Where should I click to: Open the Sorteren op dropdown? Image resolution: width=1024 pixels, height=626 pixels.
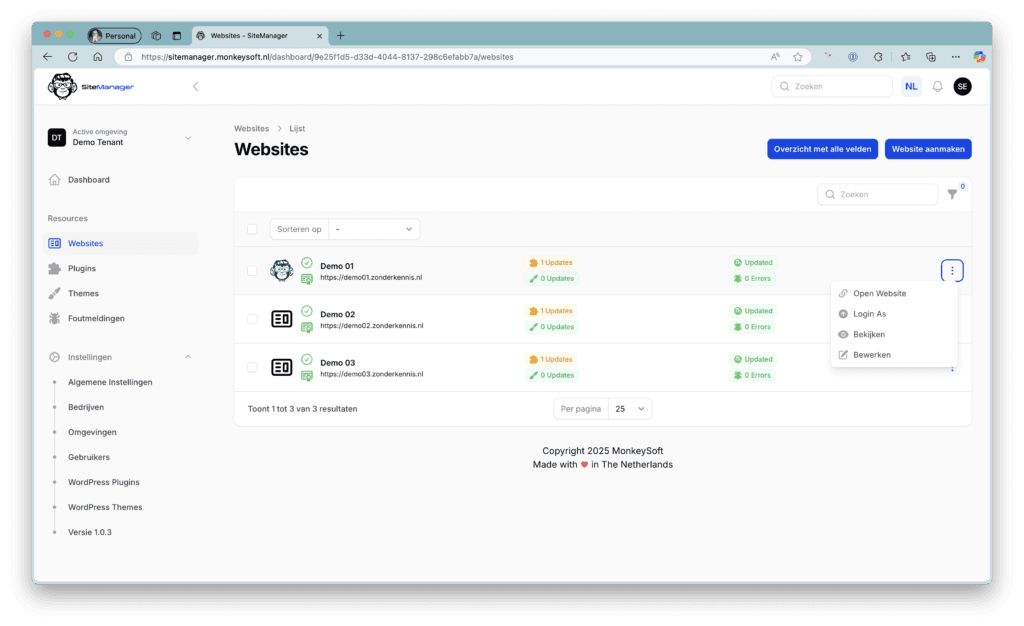(374, 229)
